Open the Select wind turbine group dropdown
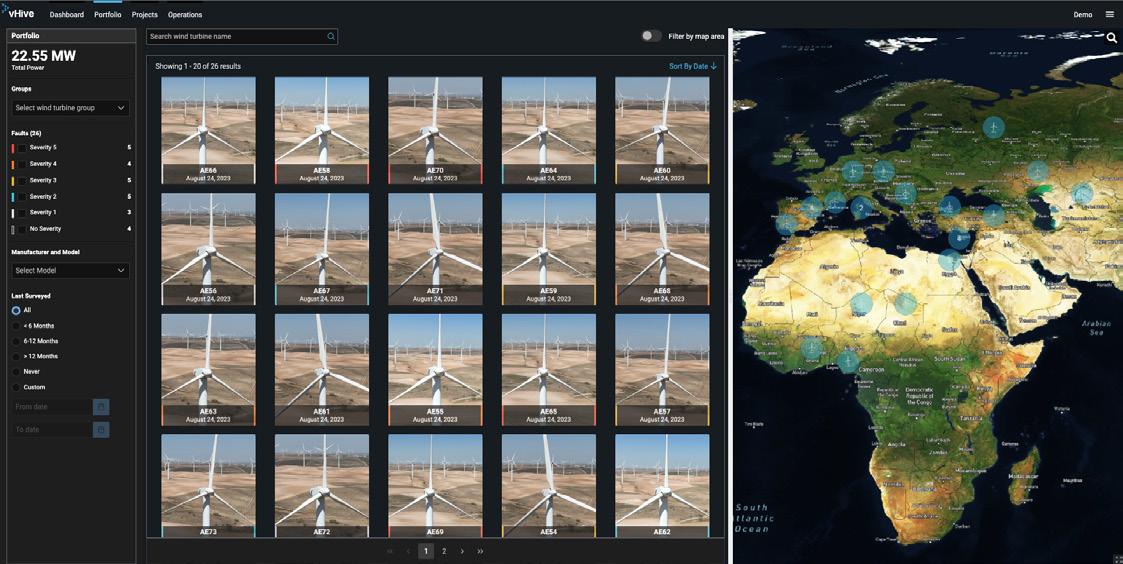Image resolution: width=1123 pixels, height=564 pixels. point(70,108)
